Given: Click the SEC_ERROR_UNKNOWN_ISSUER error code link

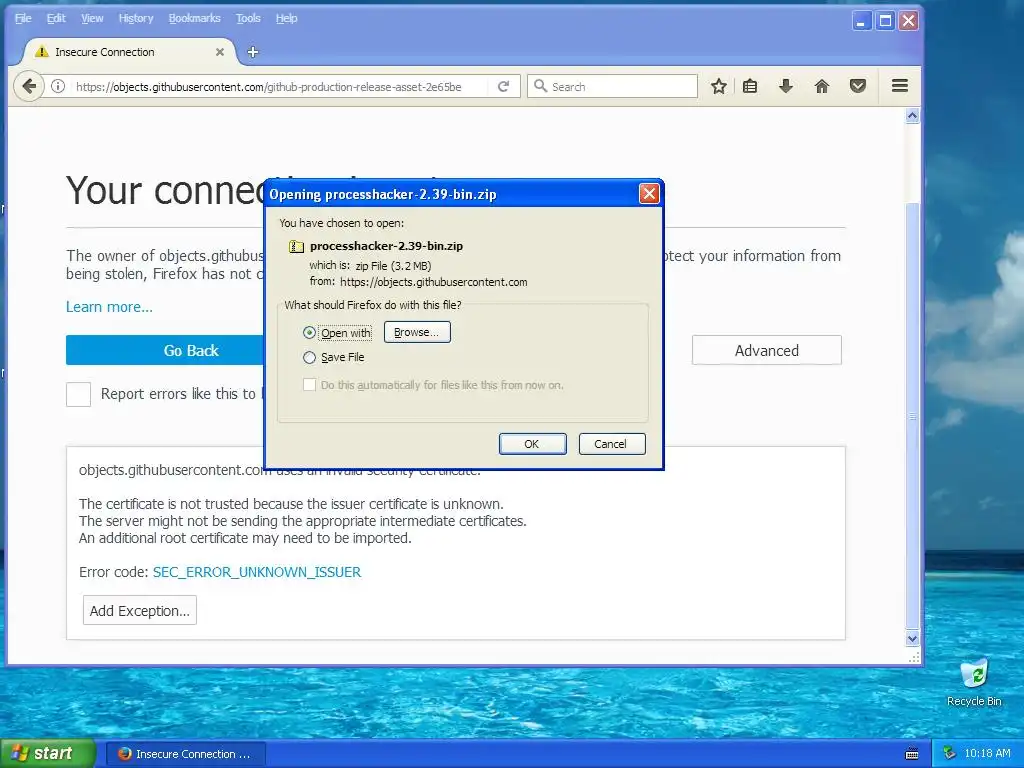Looking at the screenshot, I should (257, 572).
